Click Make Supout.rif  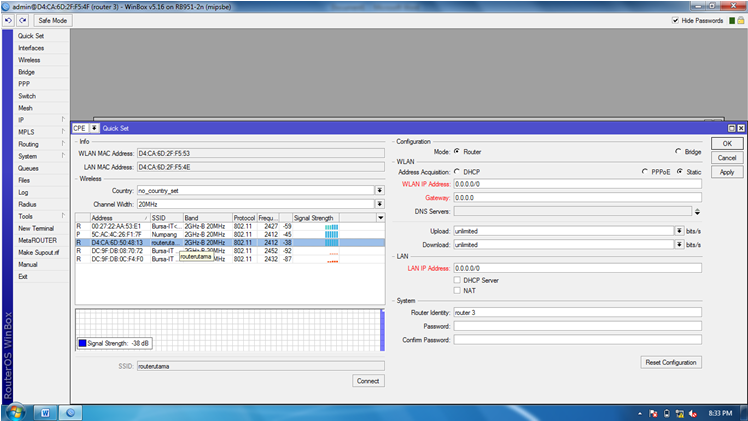click(39, 252)
